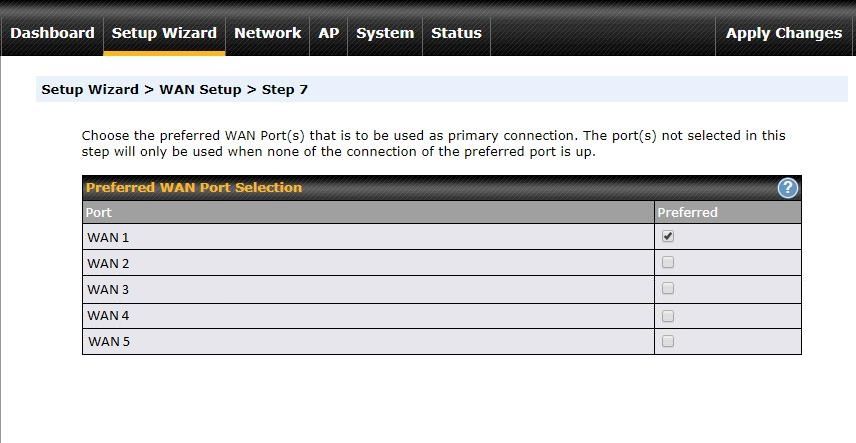View the Status tab
This screenshot has height=443, width=856.
coord(456,33)
